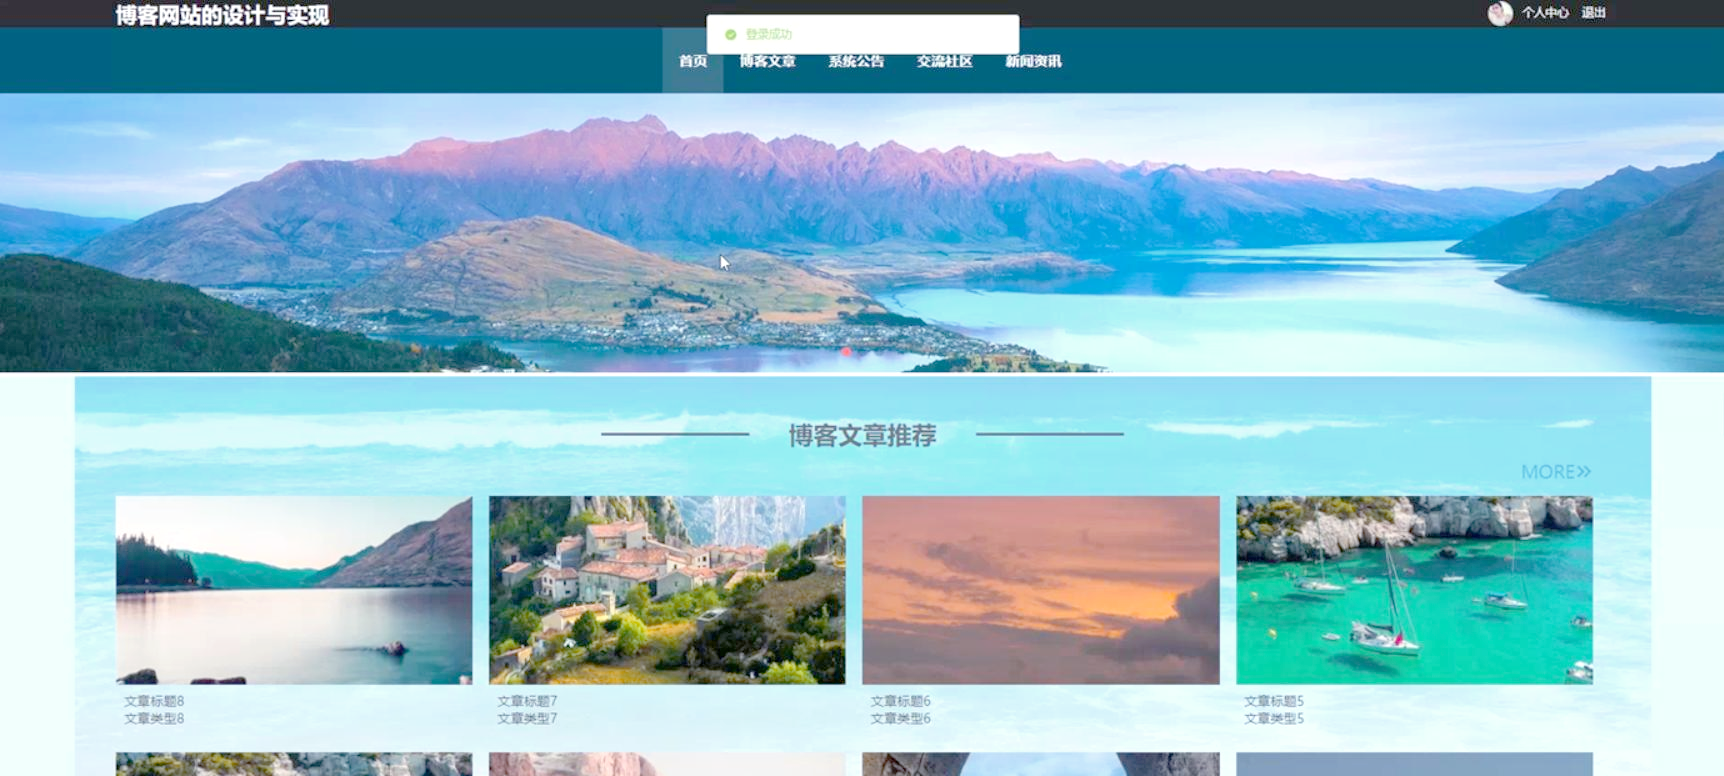Click the green login success check icon
Image resolution: width=1724 pixels, height=776 pixels.
coord(730,34)
